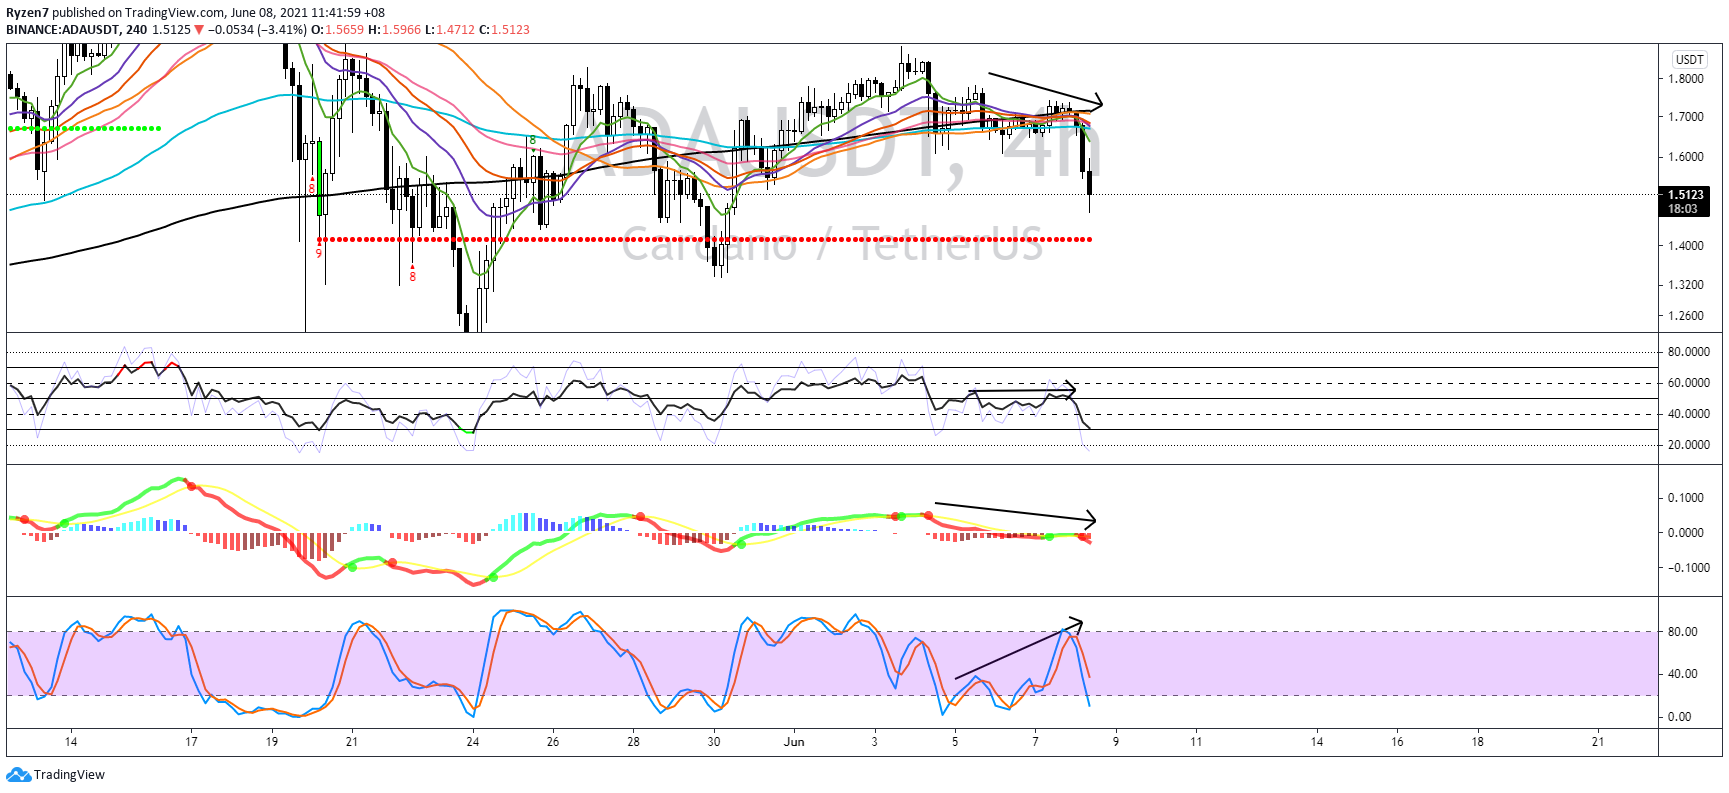Click date 17 on the time axis
Image resolution: width=1729 pixels, height=793 pixels.
[191, 742]
